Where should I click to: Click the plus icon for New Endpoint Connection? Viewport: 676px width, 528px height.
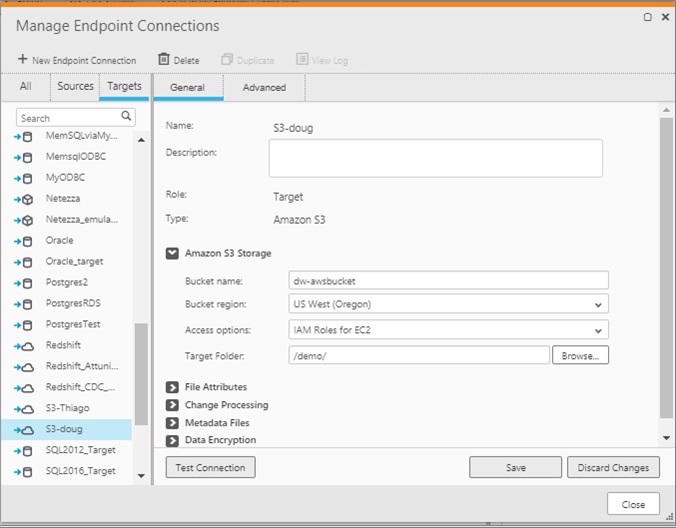(22, 59)
